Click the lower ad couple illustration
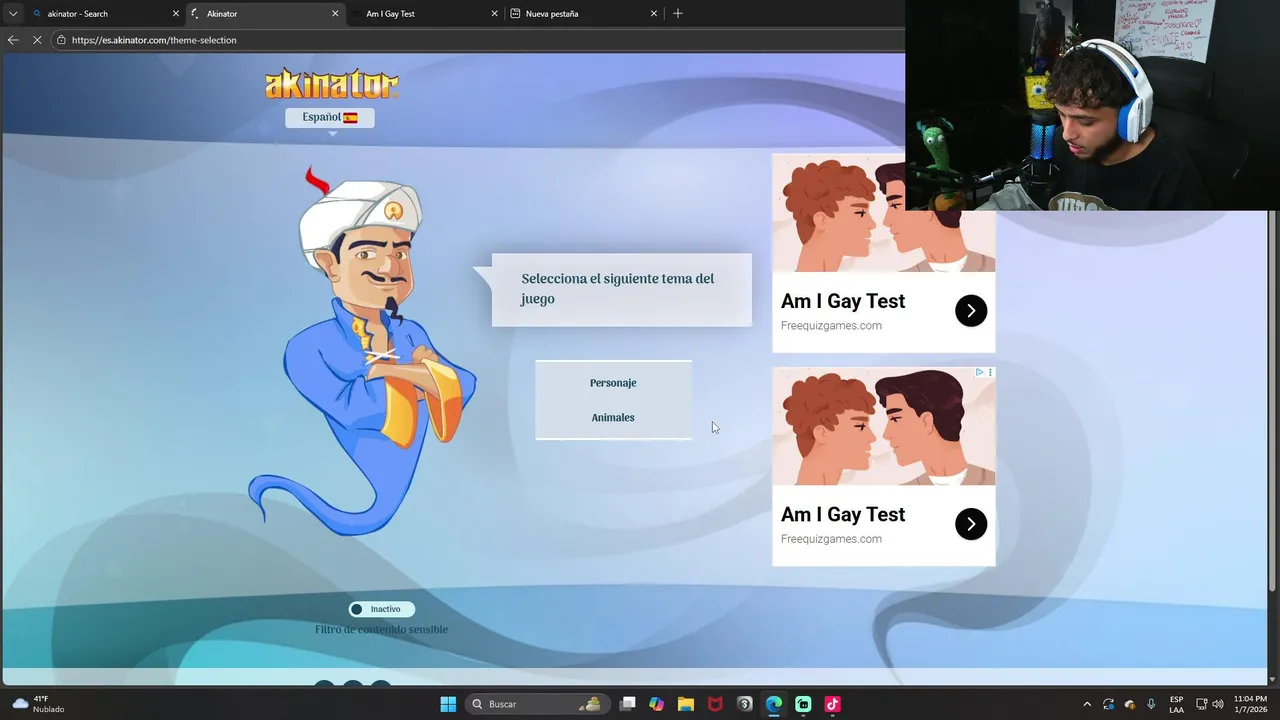This screenshot has height=720, width=1280. (884, 426)
